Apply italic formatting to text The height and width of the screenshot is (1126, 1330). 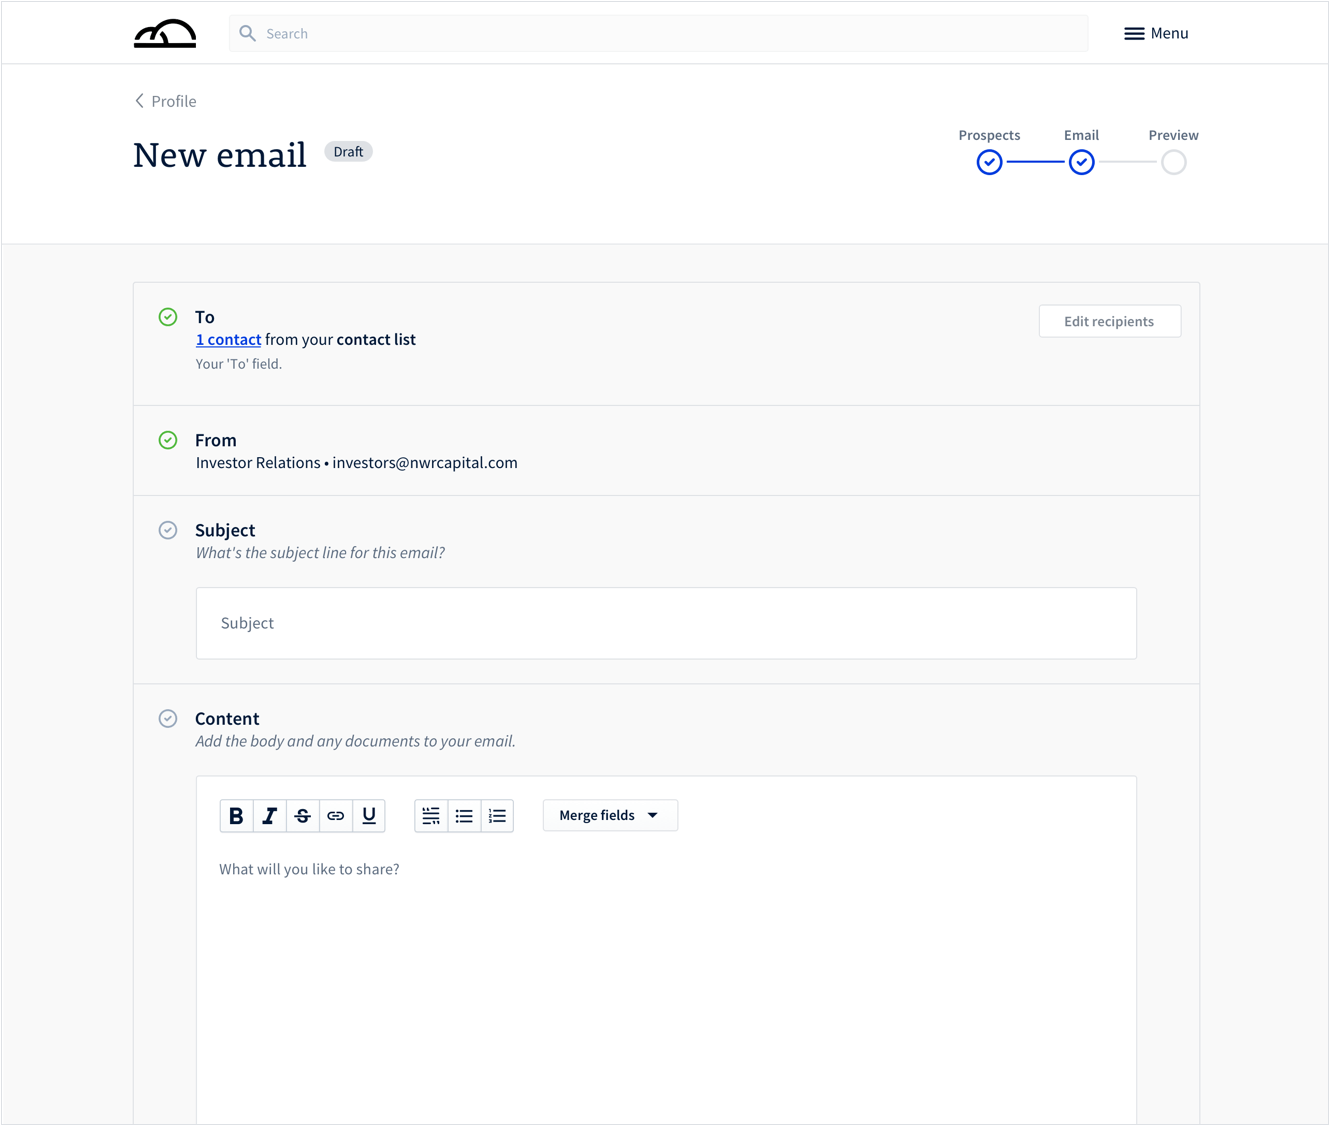tap(269, 816)
